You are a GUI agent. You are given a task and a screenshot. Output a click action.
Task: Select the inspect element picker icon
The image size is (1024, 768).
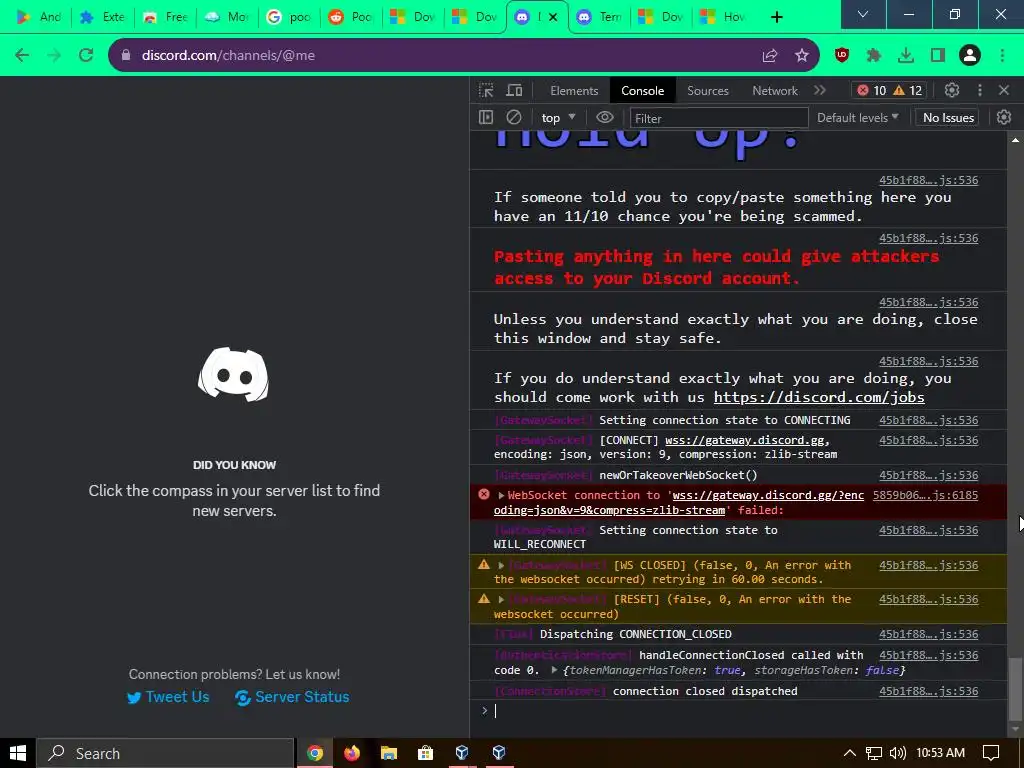click(486, 90)
